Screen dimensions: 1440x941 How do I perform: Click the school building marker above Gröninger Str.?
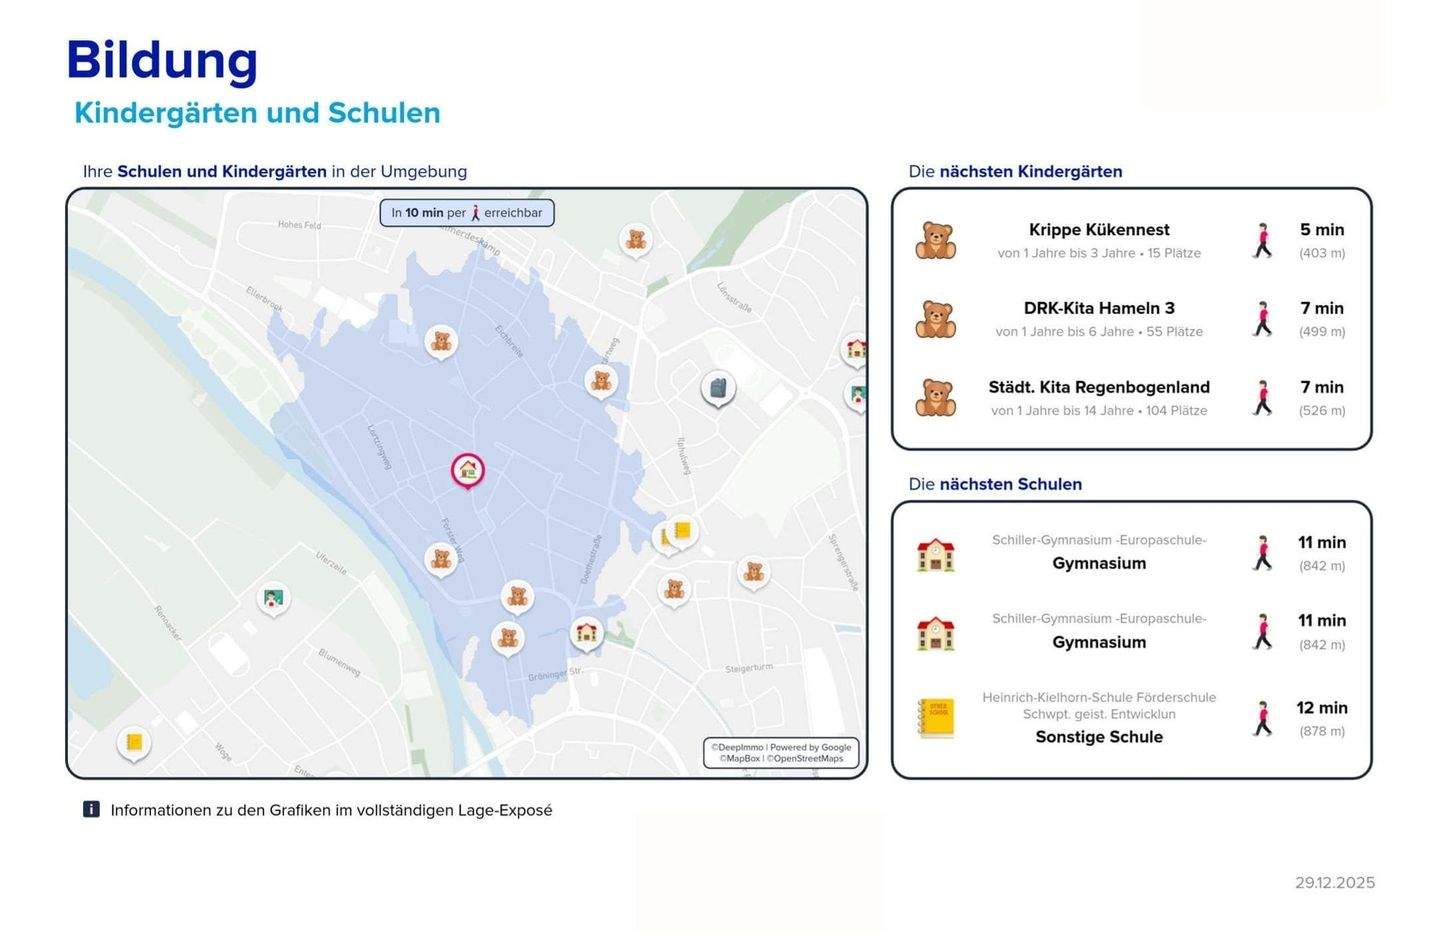click(586, 632)
